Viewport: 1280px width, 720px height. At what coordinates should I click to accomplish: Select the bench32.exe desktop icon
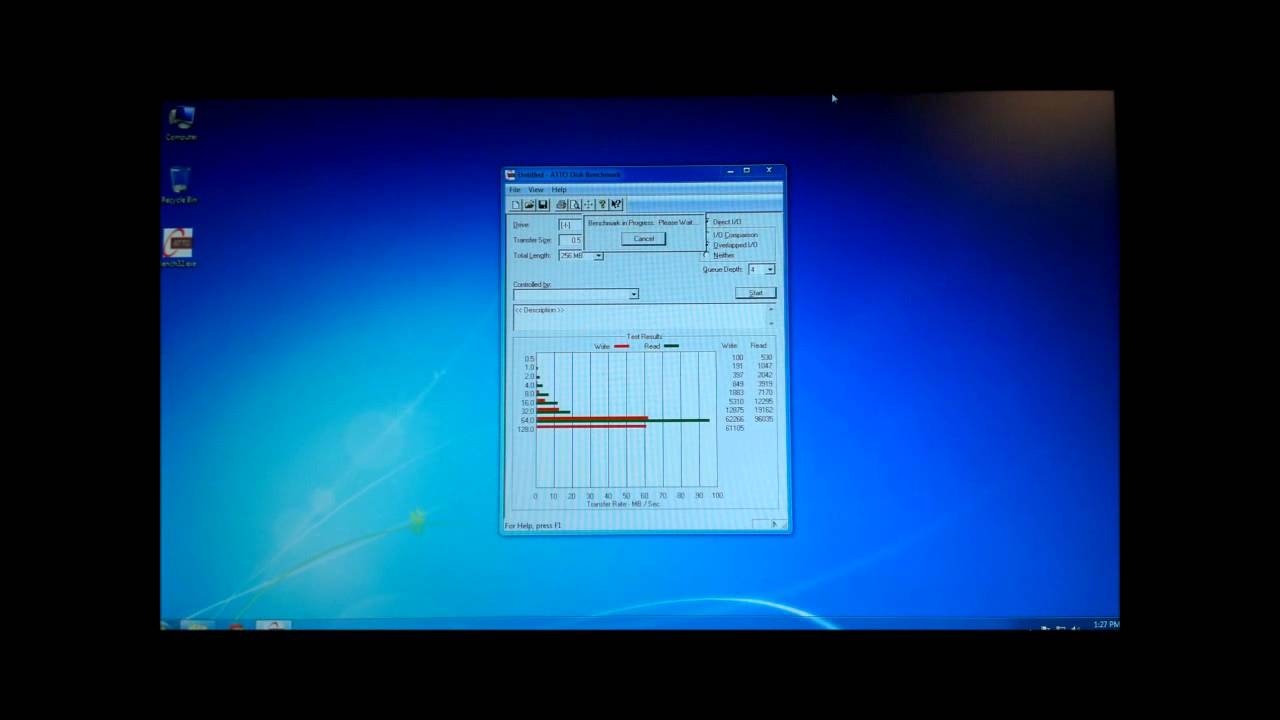tap(178, 248)
